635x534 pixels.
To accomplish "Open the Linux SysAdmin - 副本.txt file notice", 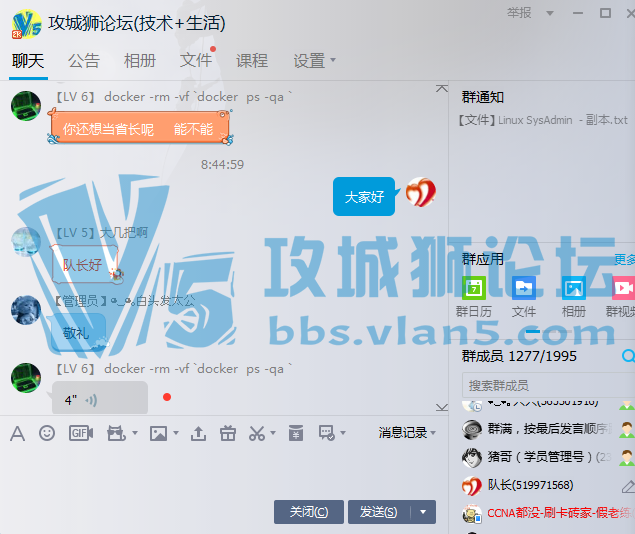I will (x=543, y=120).
